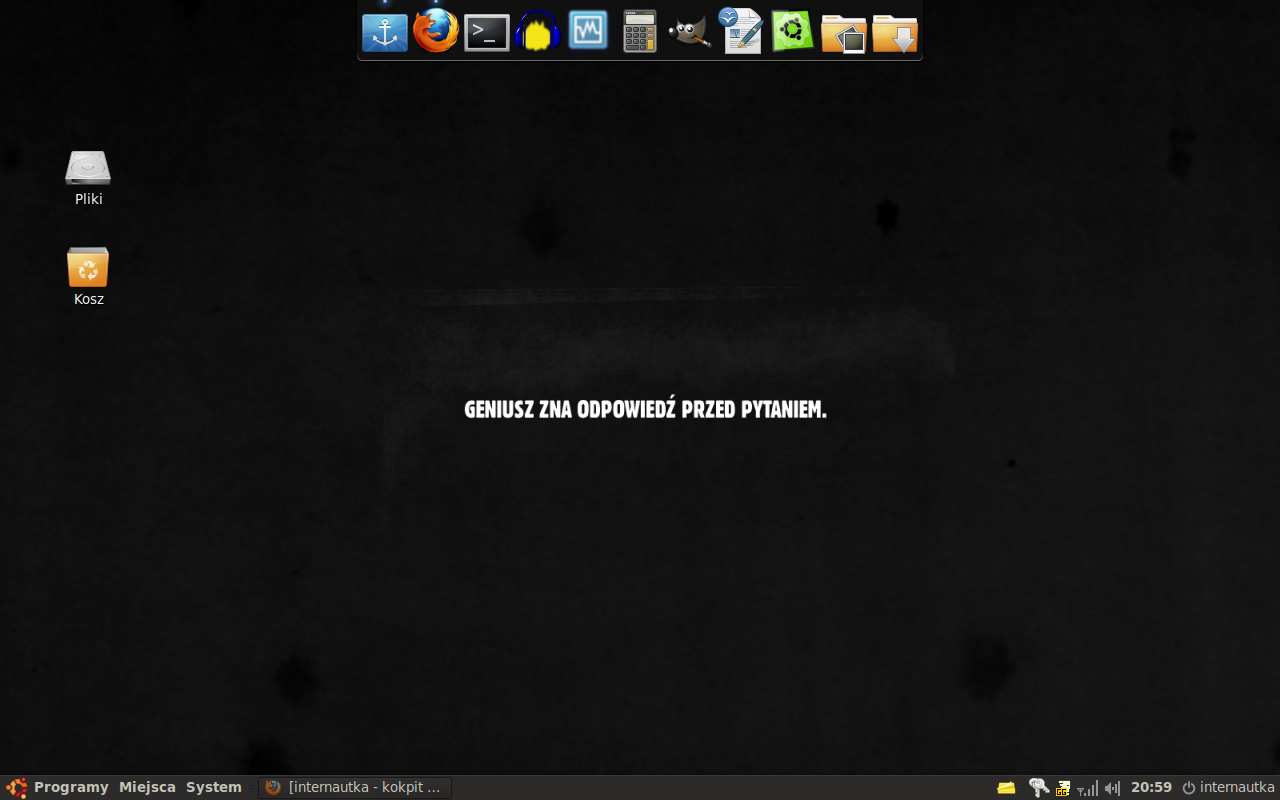Open the Miejsca menu
This screenshot has width=1280, height=800.
pyautogui.click(x=147, y=788)
